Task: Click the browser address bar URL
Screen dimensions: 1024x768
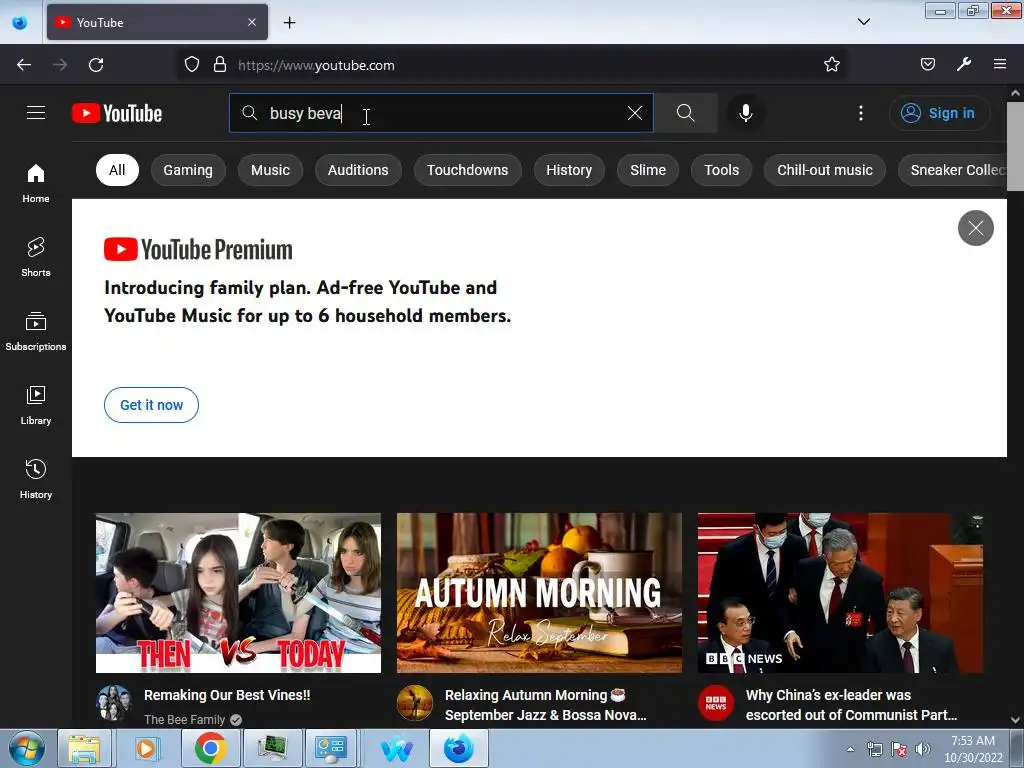Action: click(316, 65)
